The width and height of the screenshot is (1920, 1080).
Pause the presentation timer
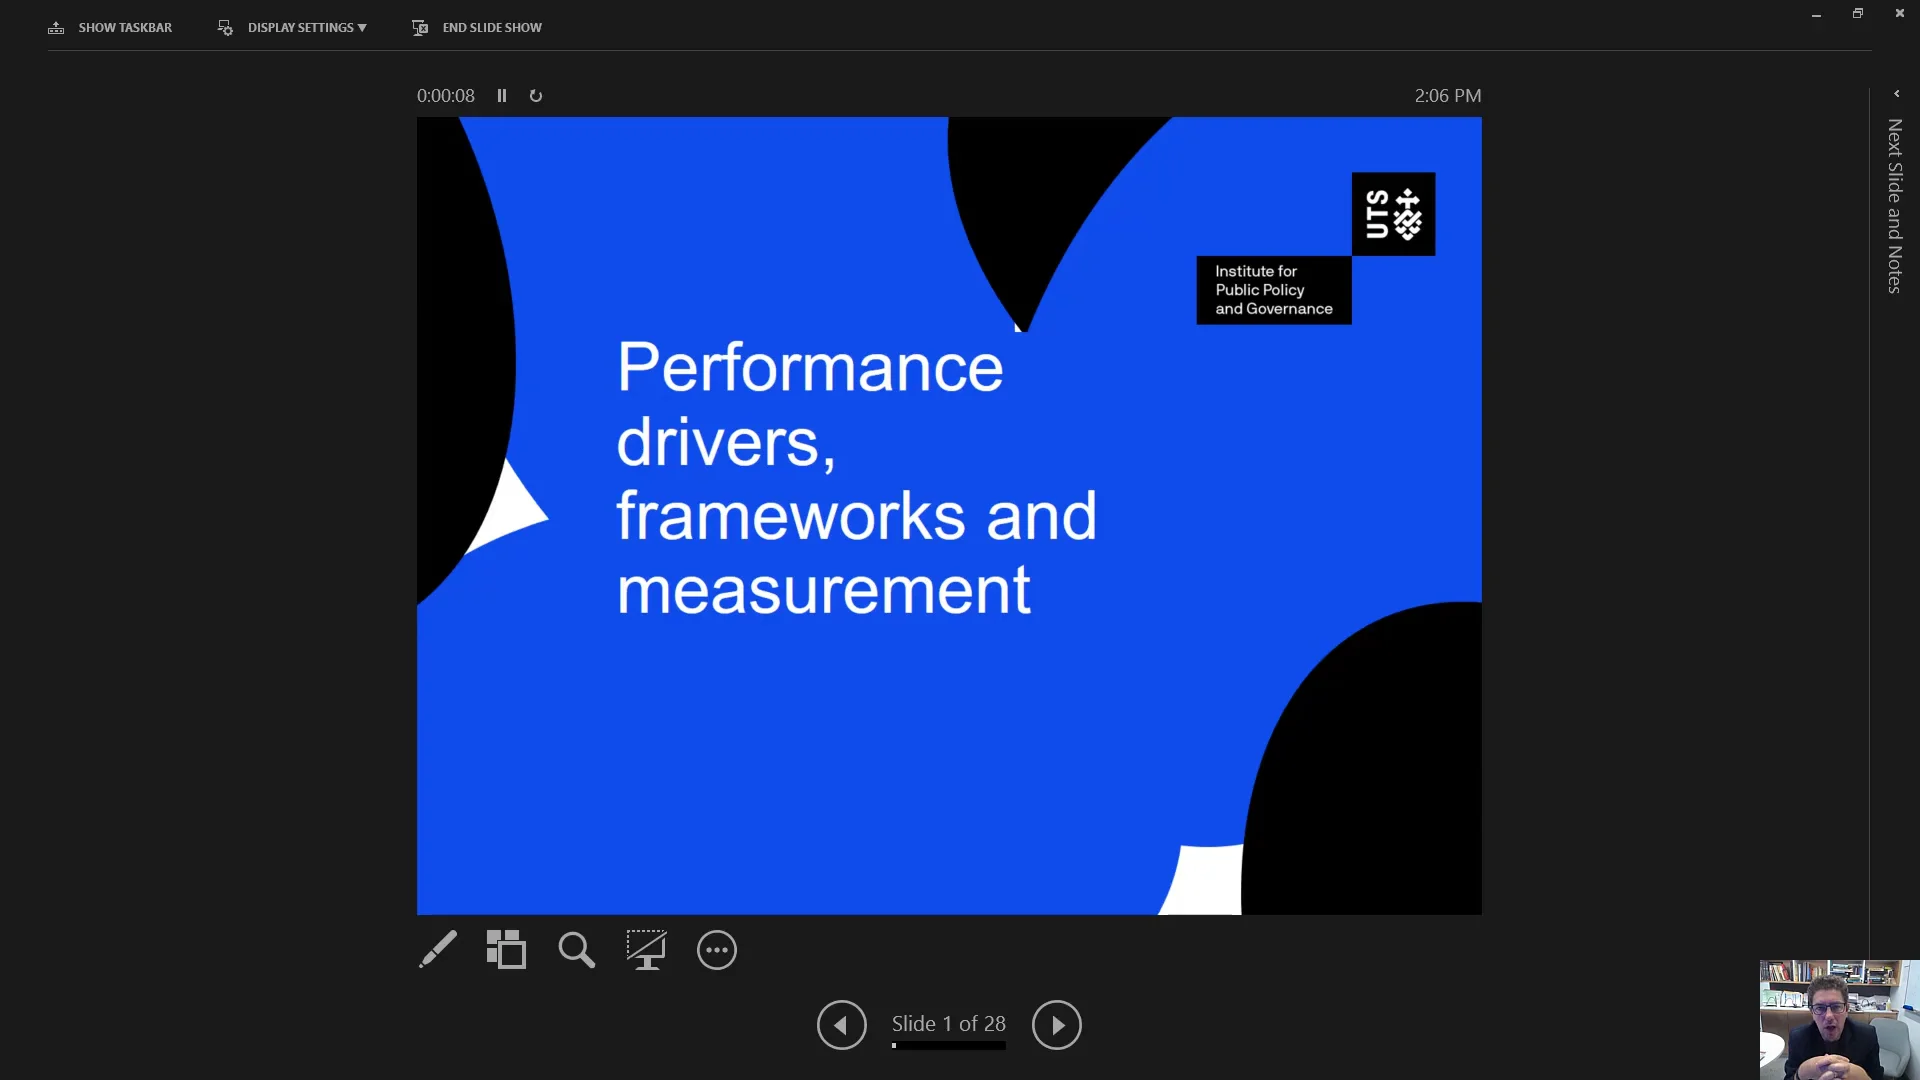point(502,95)
